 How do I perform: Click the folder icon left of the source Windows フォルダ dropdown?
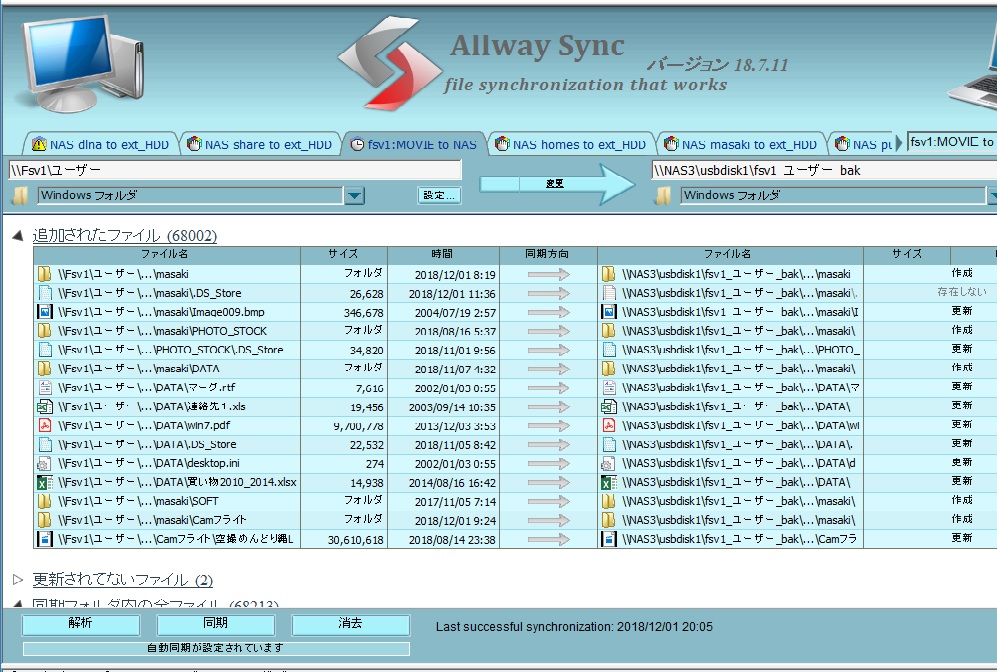coord(21,196)
